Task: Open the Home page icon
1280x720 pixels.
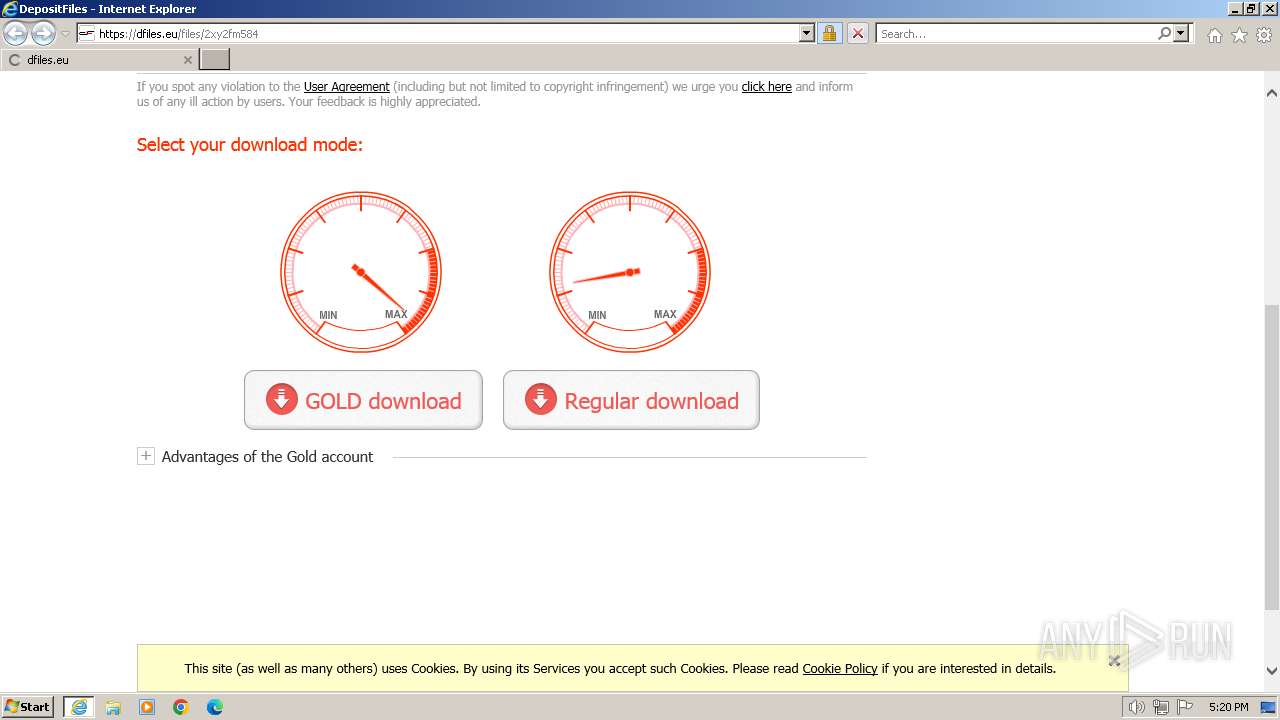Action: coord(1214,35)
